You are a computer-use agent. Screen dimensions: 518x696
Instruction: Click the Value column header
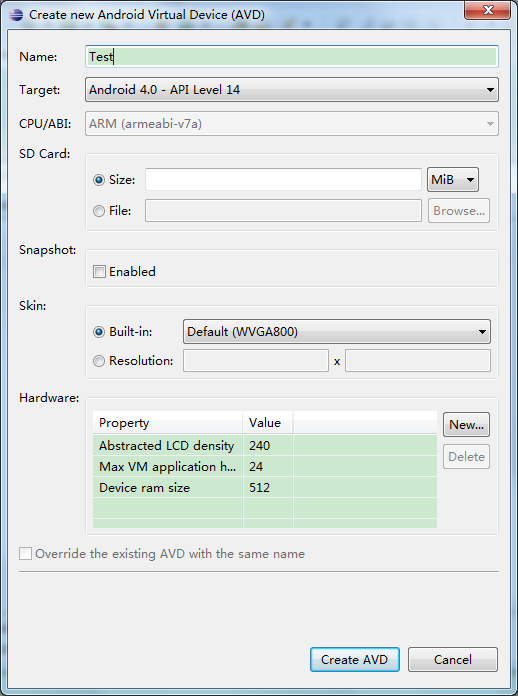(x=268, y=423)
